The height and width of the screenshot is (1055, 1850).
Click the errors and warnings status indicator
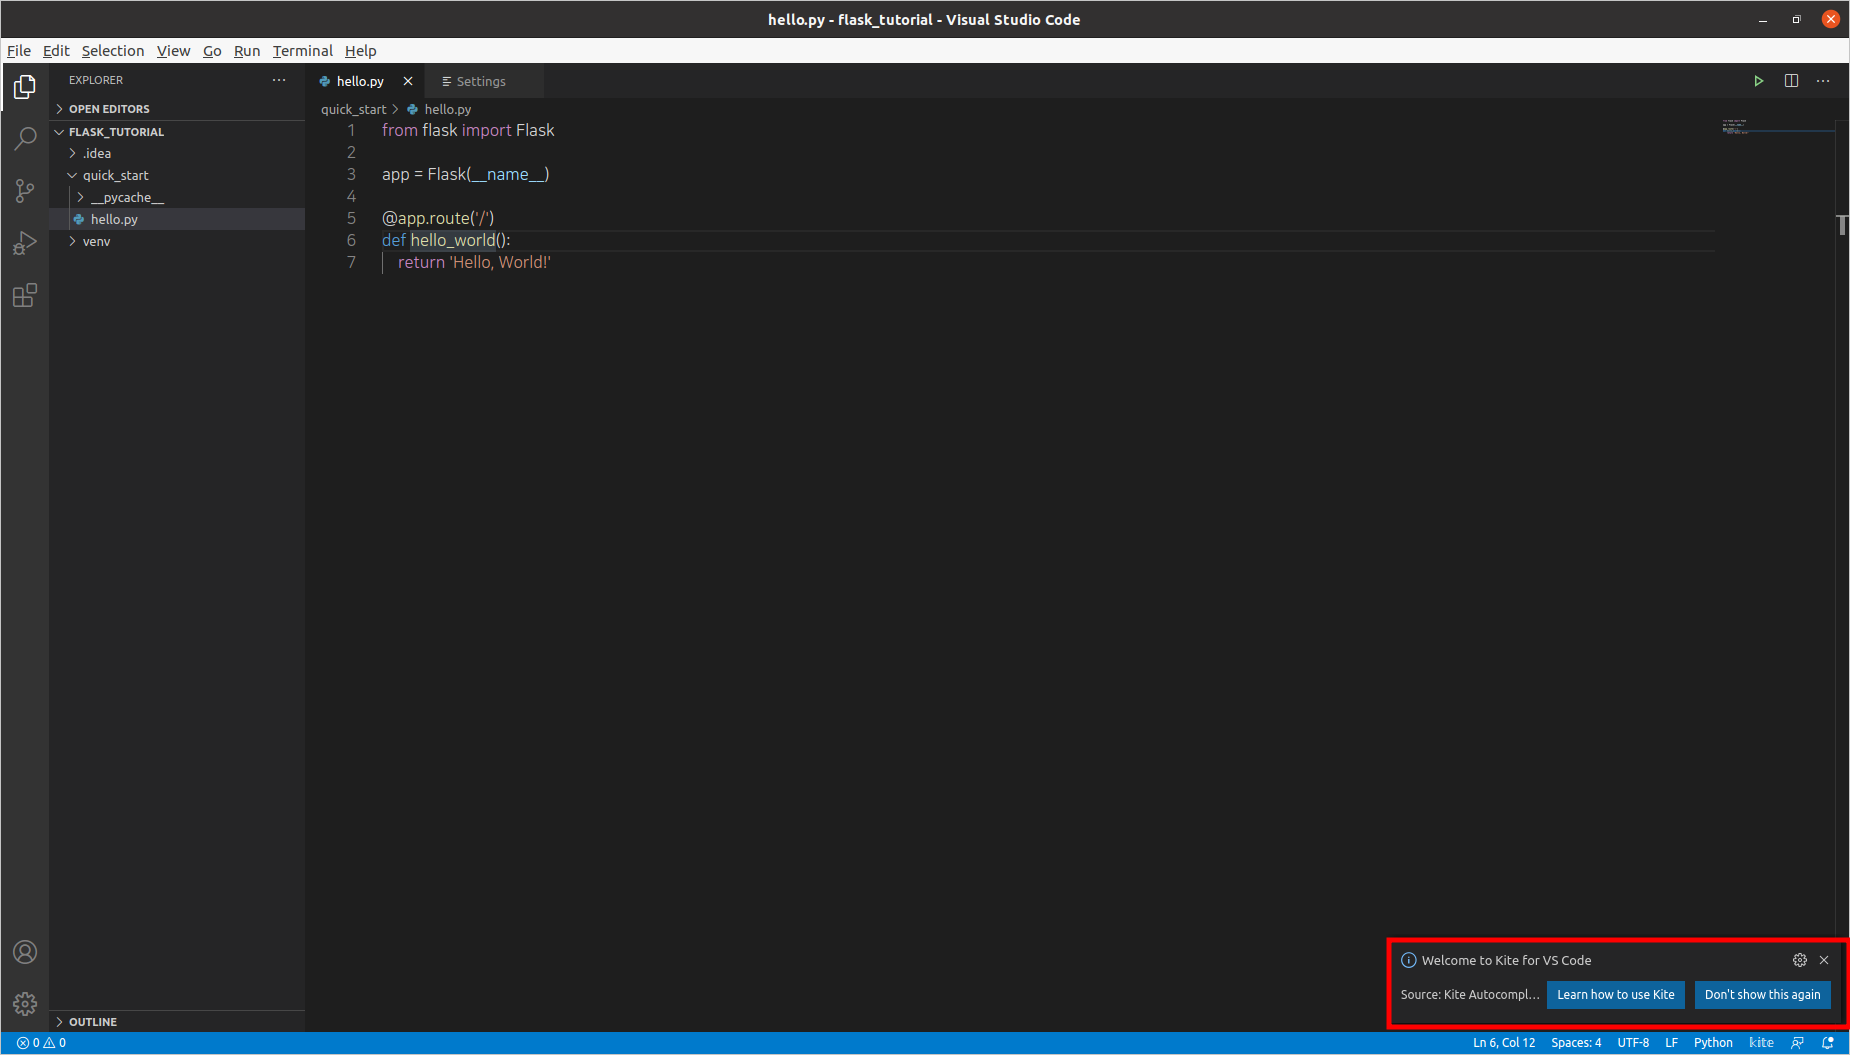click(41, 1043)
